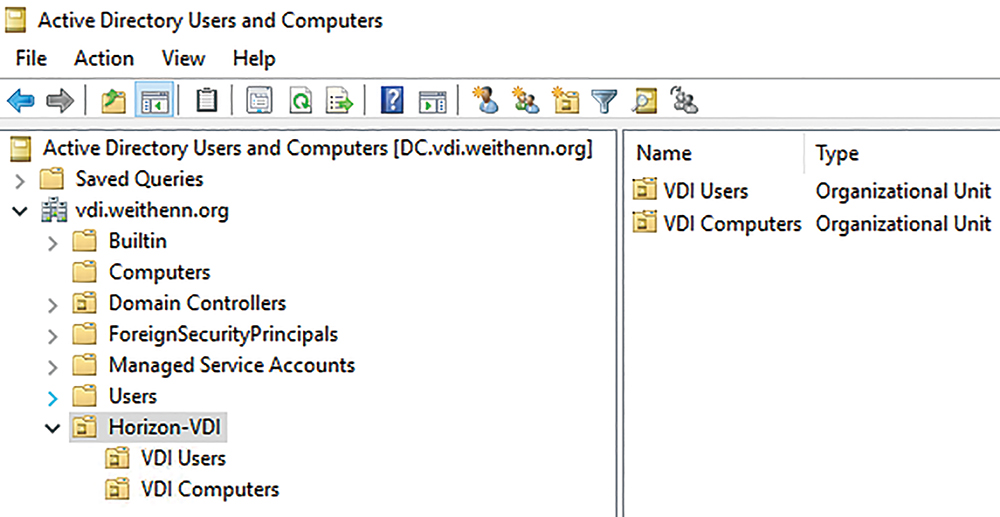Go up one level folder icon

point(114,101)
